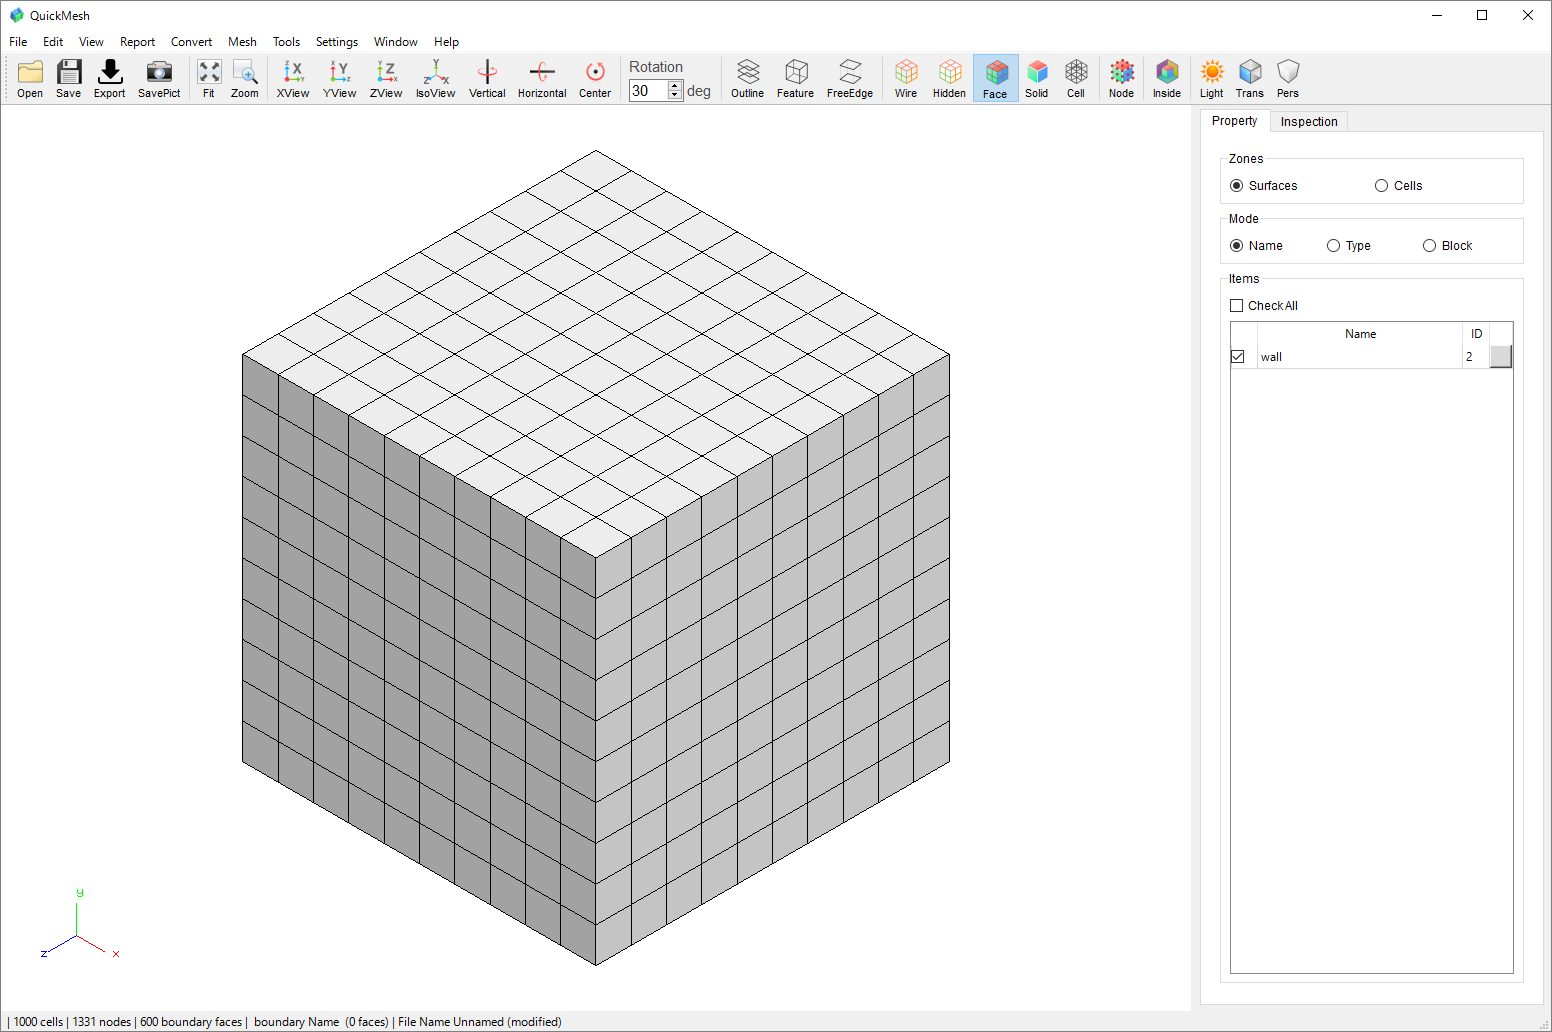Click the Name column header
This screenshot has width=1552, height=1032.
[x=1360, y=334]
